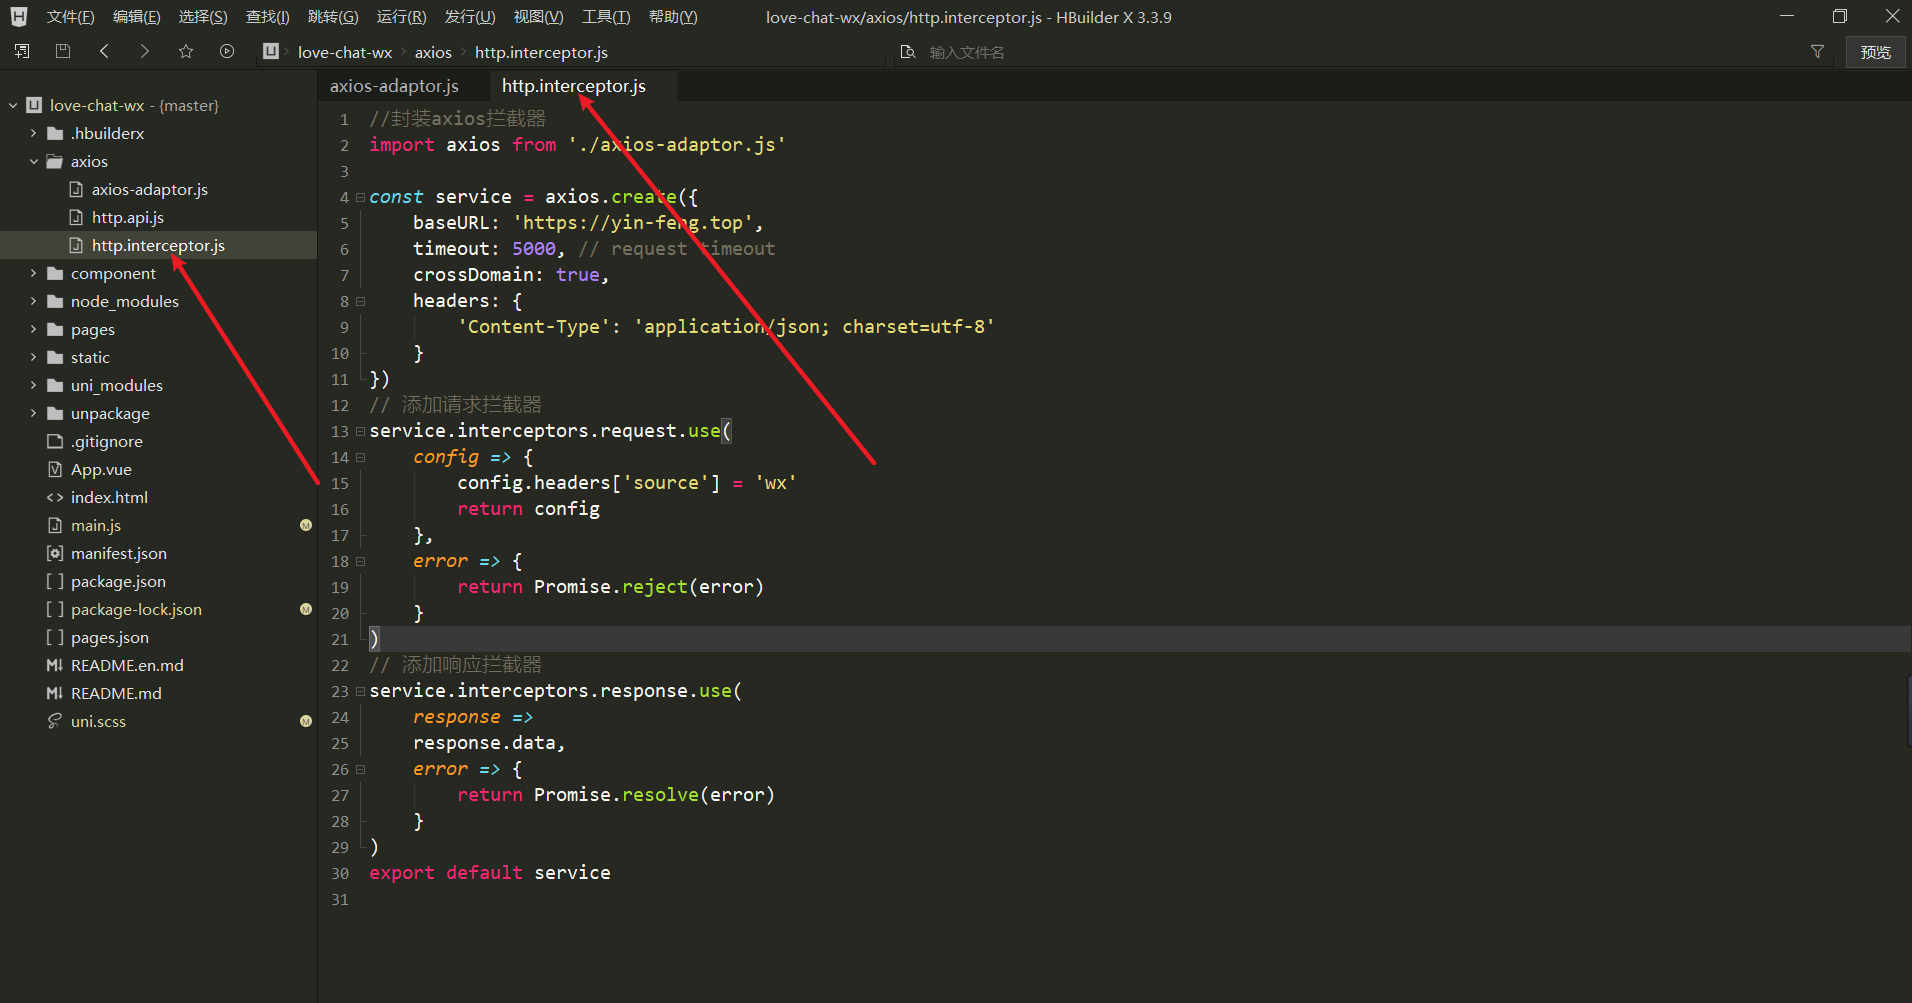Fold the config arrow function at line 14

coord(360,457)
